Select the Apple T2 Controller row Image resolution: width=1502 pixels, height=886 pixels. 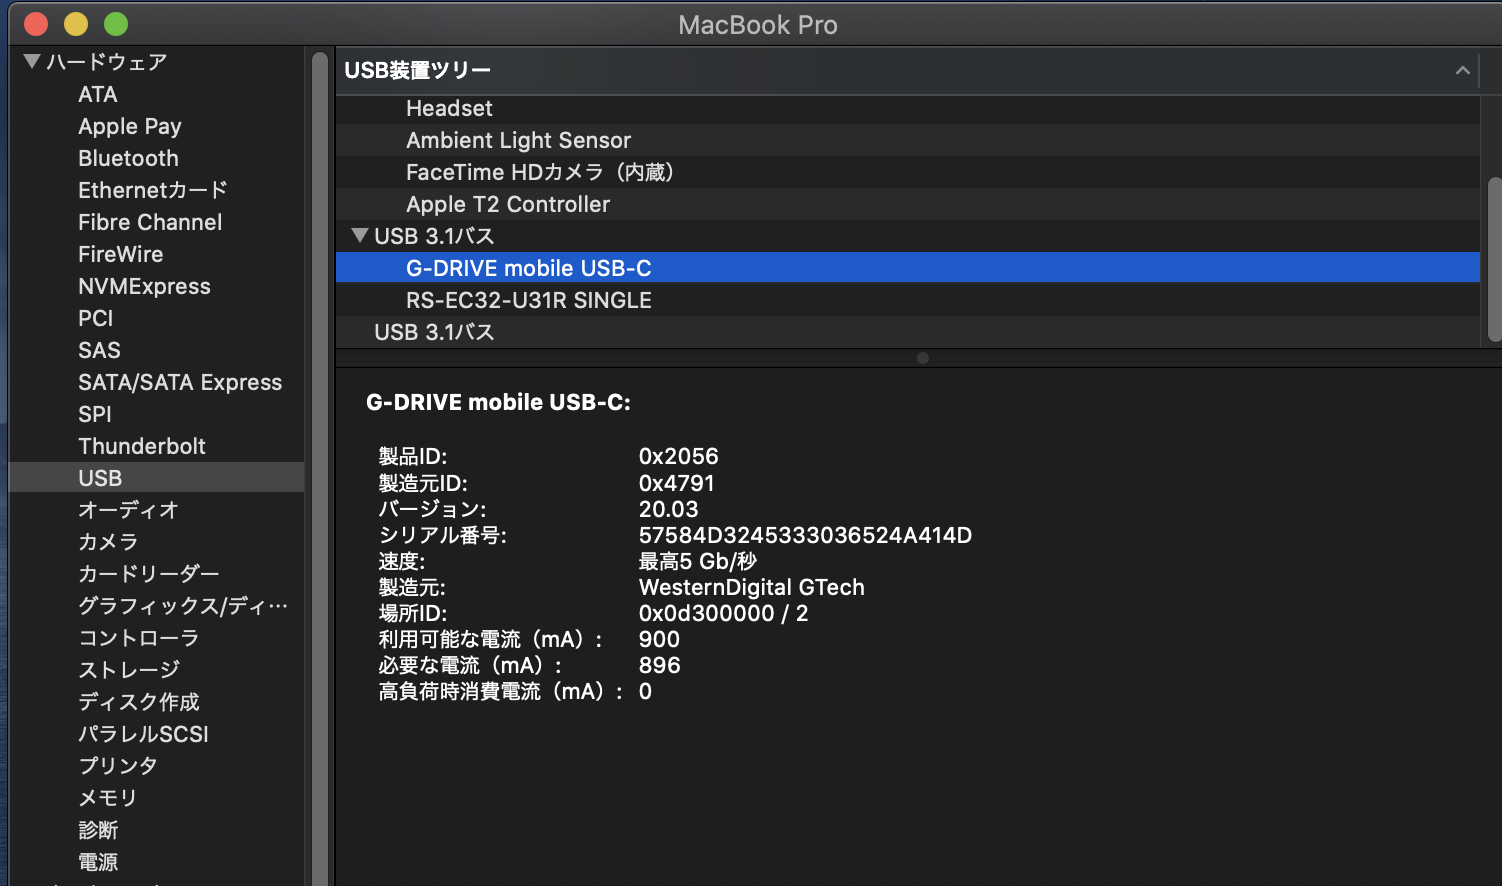pyautogui.click(x=507, y=204)
